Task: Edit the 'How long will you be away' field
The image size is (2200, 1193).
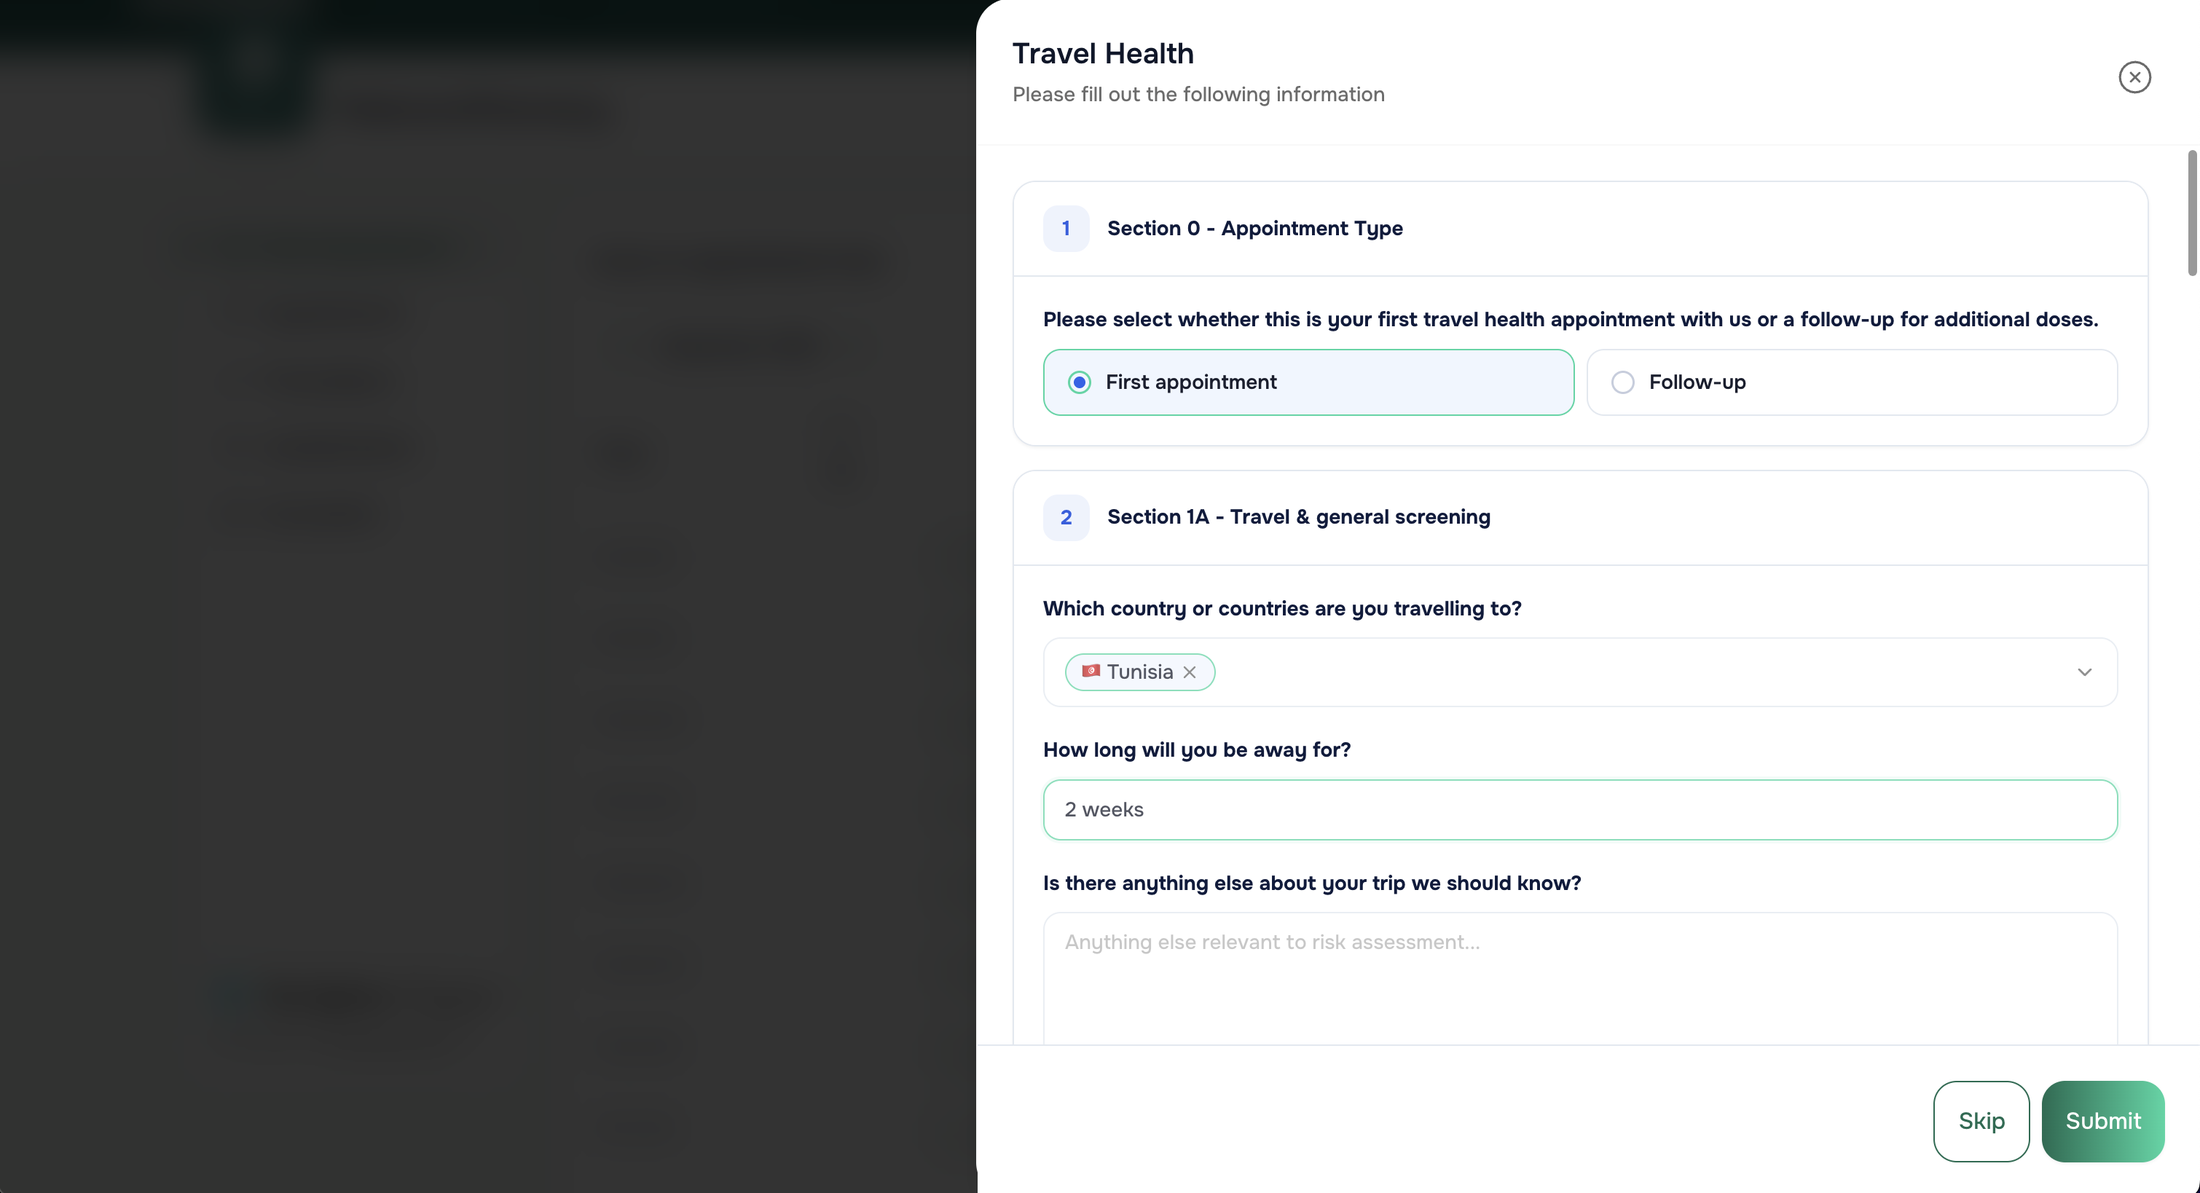Action: click(1579, 810)
